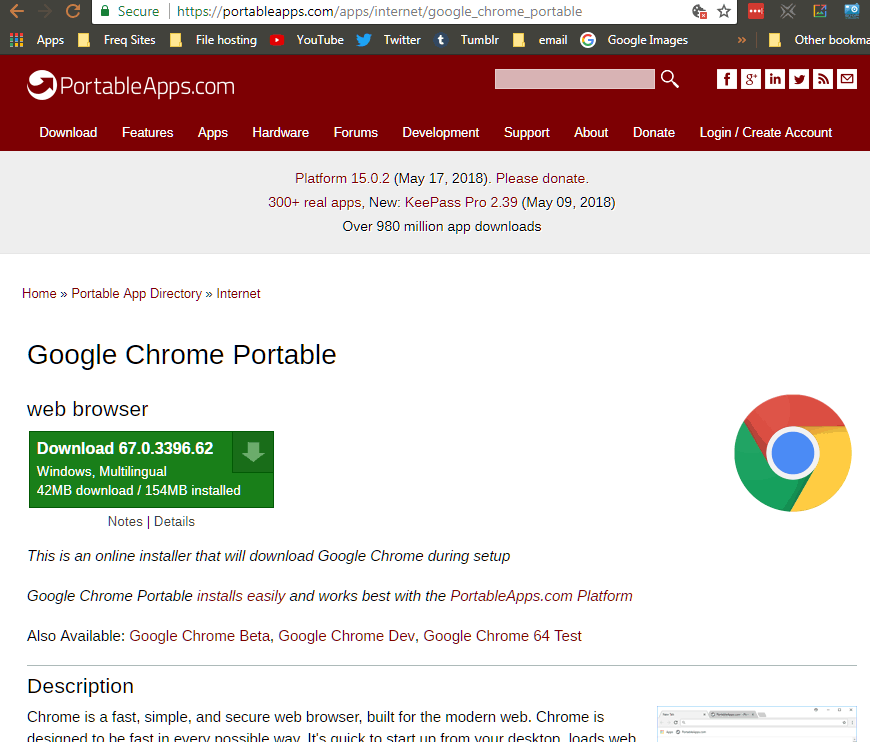
Task: Click the Please donate link
Action: [x=541, y=178]
